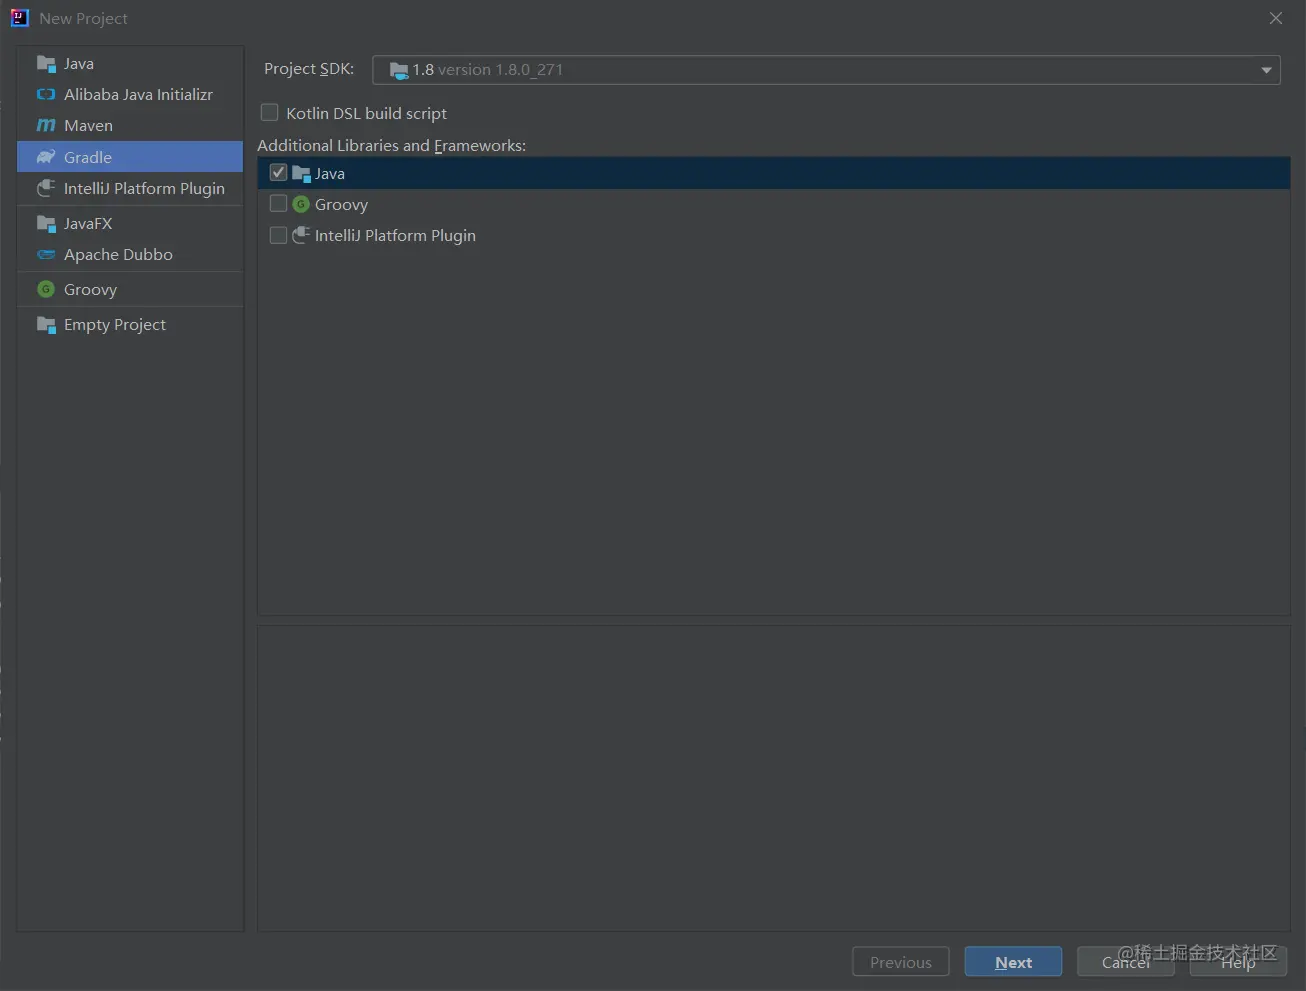Click the Gradle elephant icon

pyautogui.click(x=46, y=157)
